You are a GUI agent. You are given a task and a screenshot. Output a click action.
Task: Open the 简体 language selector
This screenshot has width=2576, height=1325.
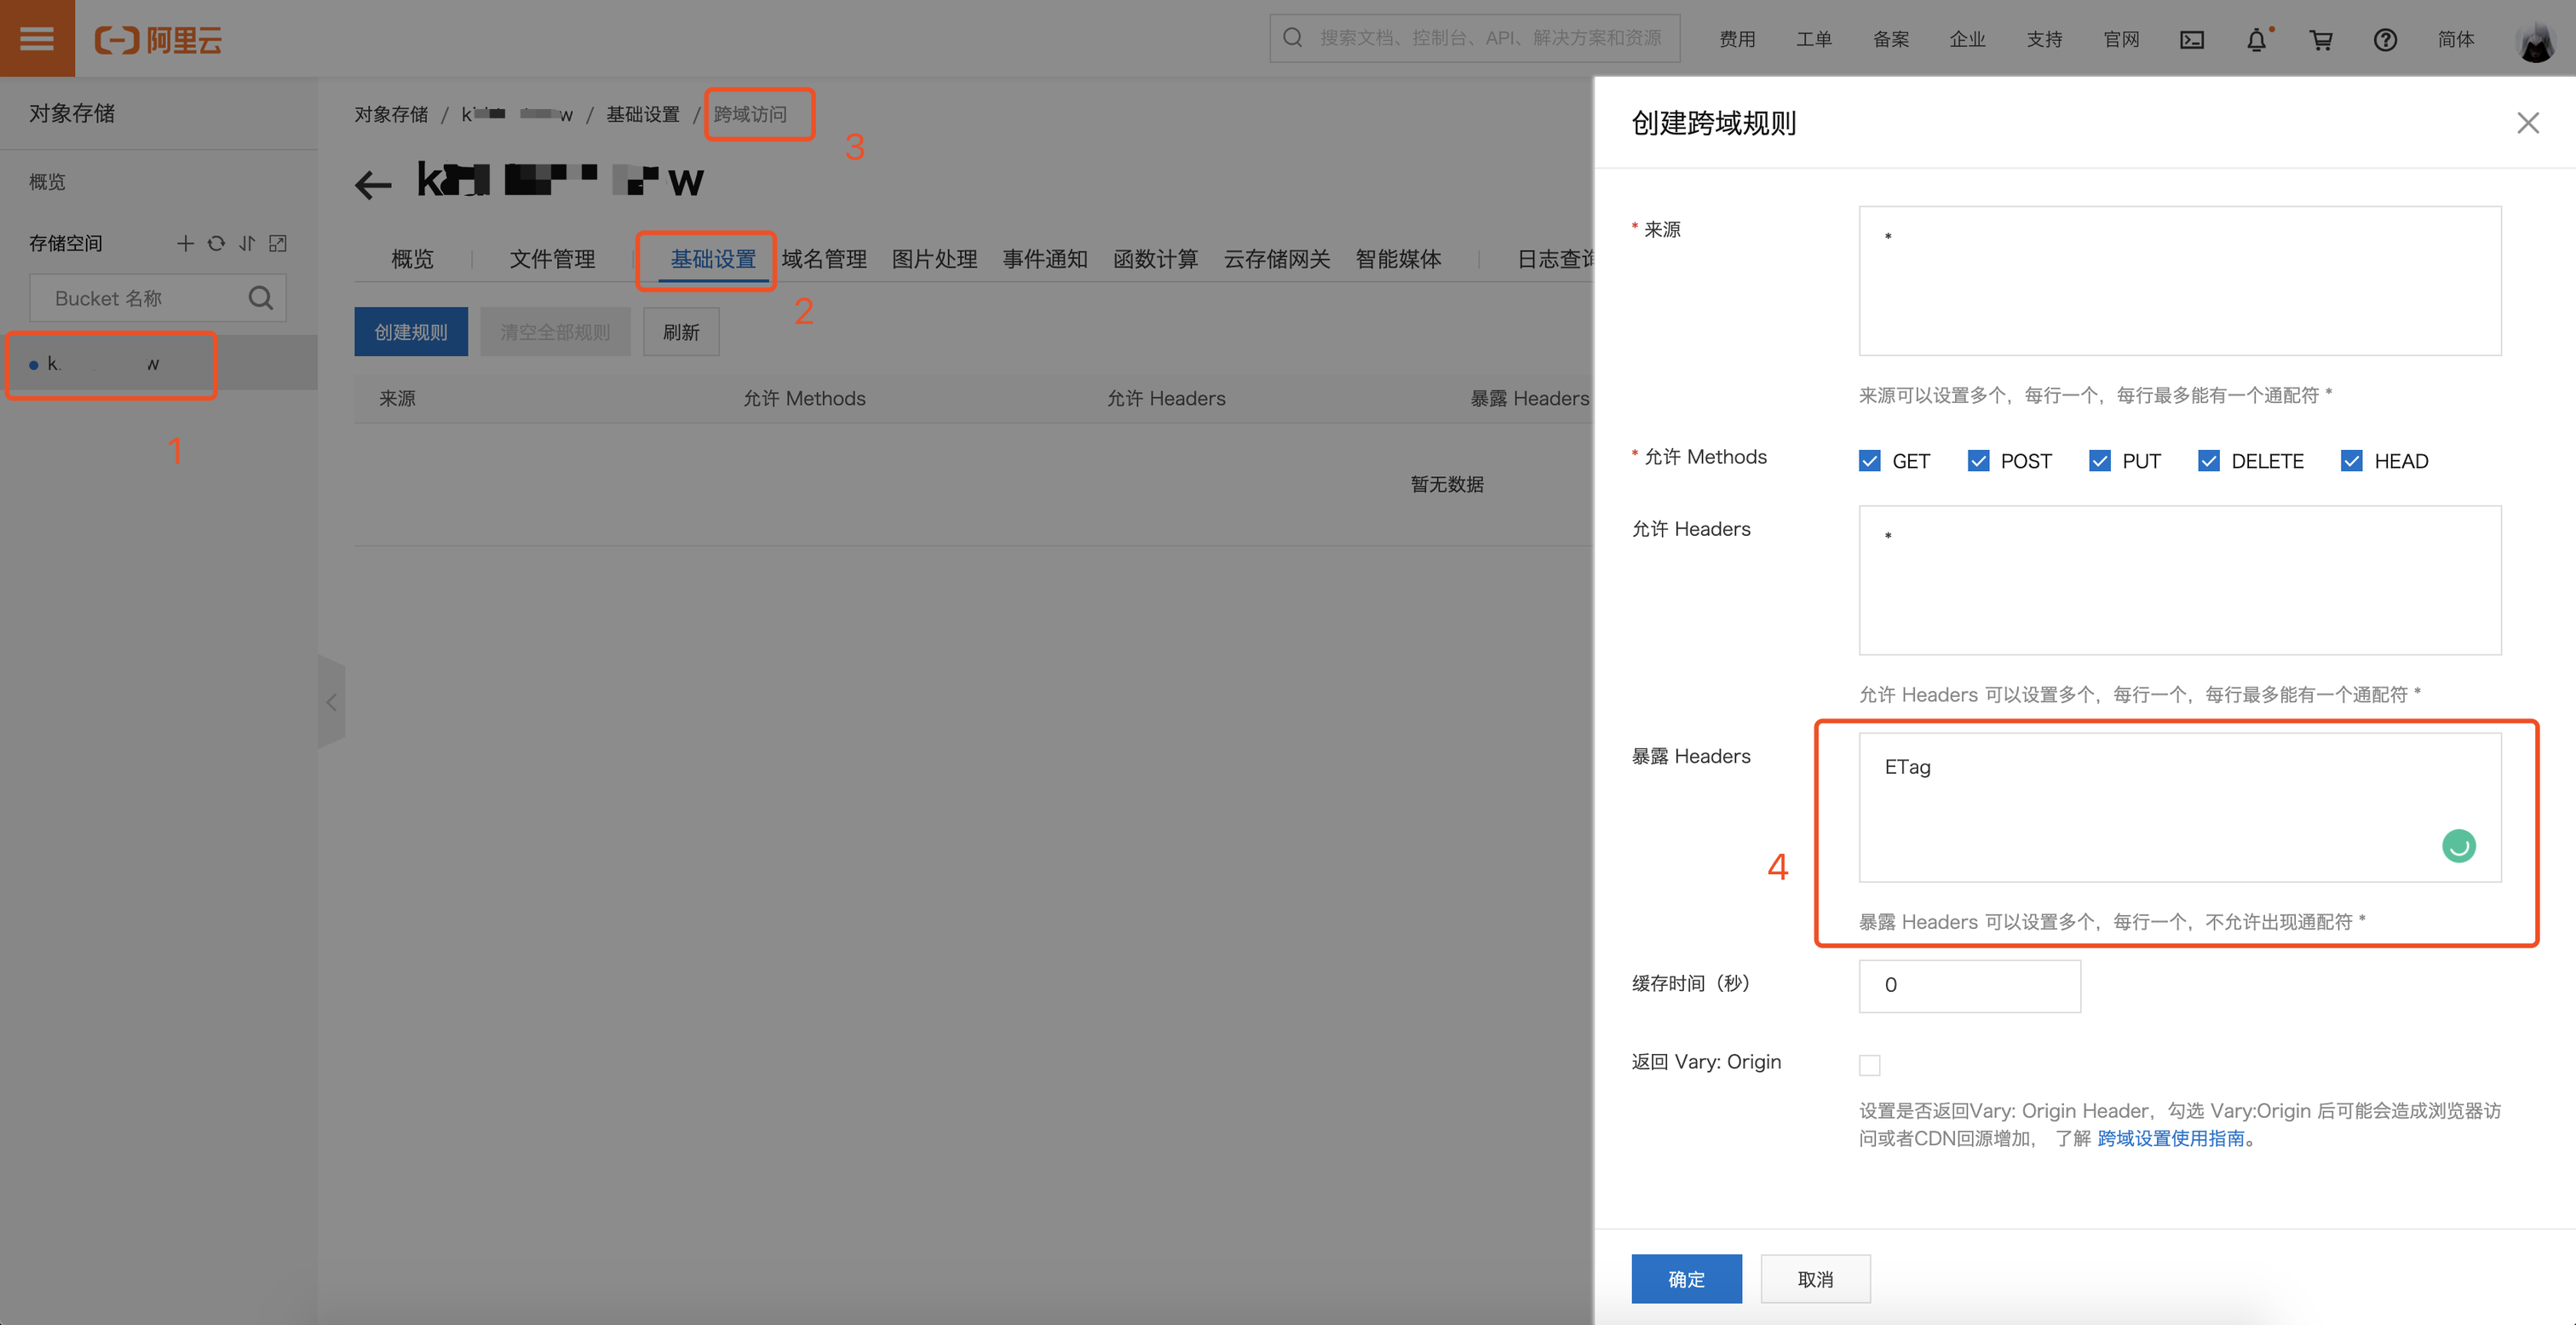tap(2455, 39)
